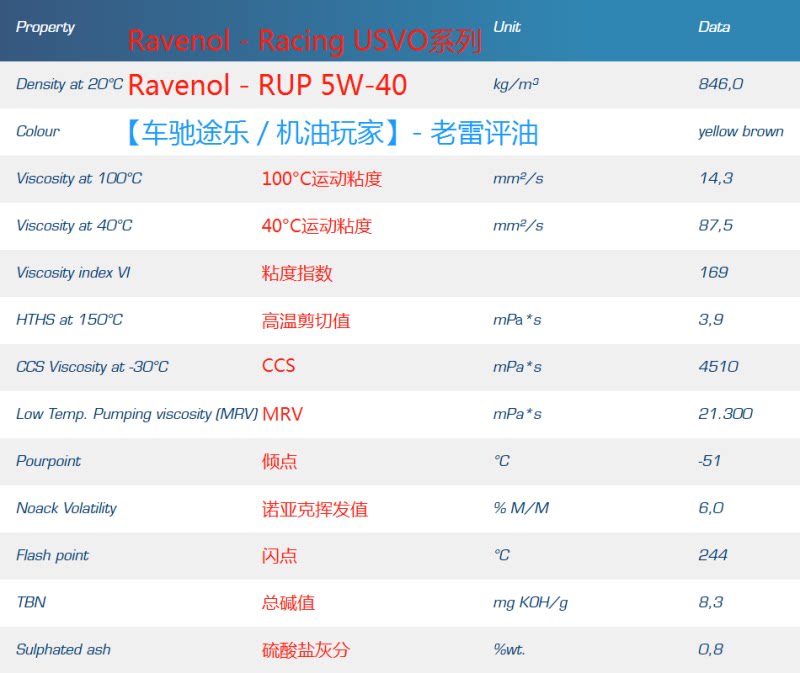The height and width of the screenshot is (673, 800).
Task: Select the Sulphated ash label
Action: (63, 650)
